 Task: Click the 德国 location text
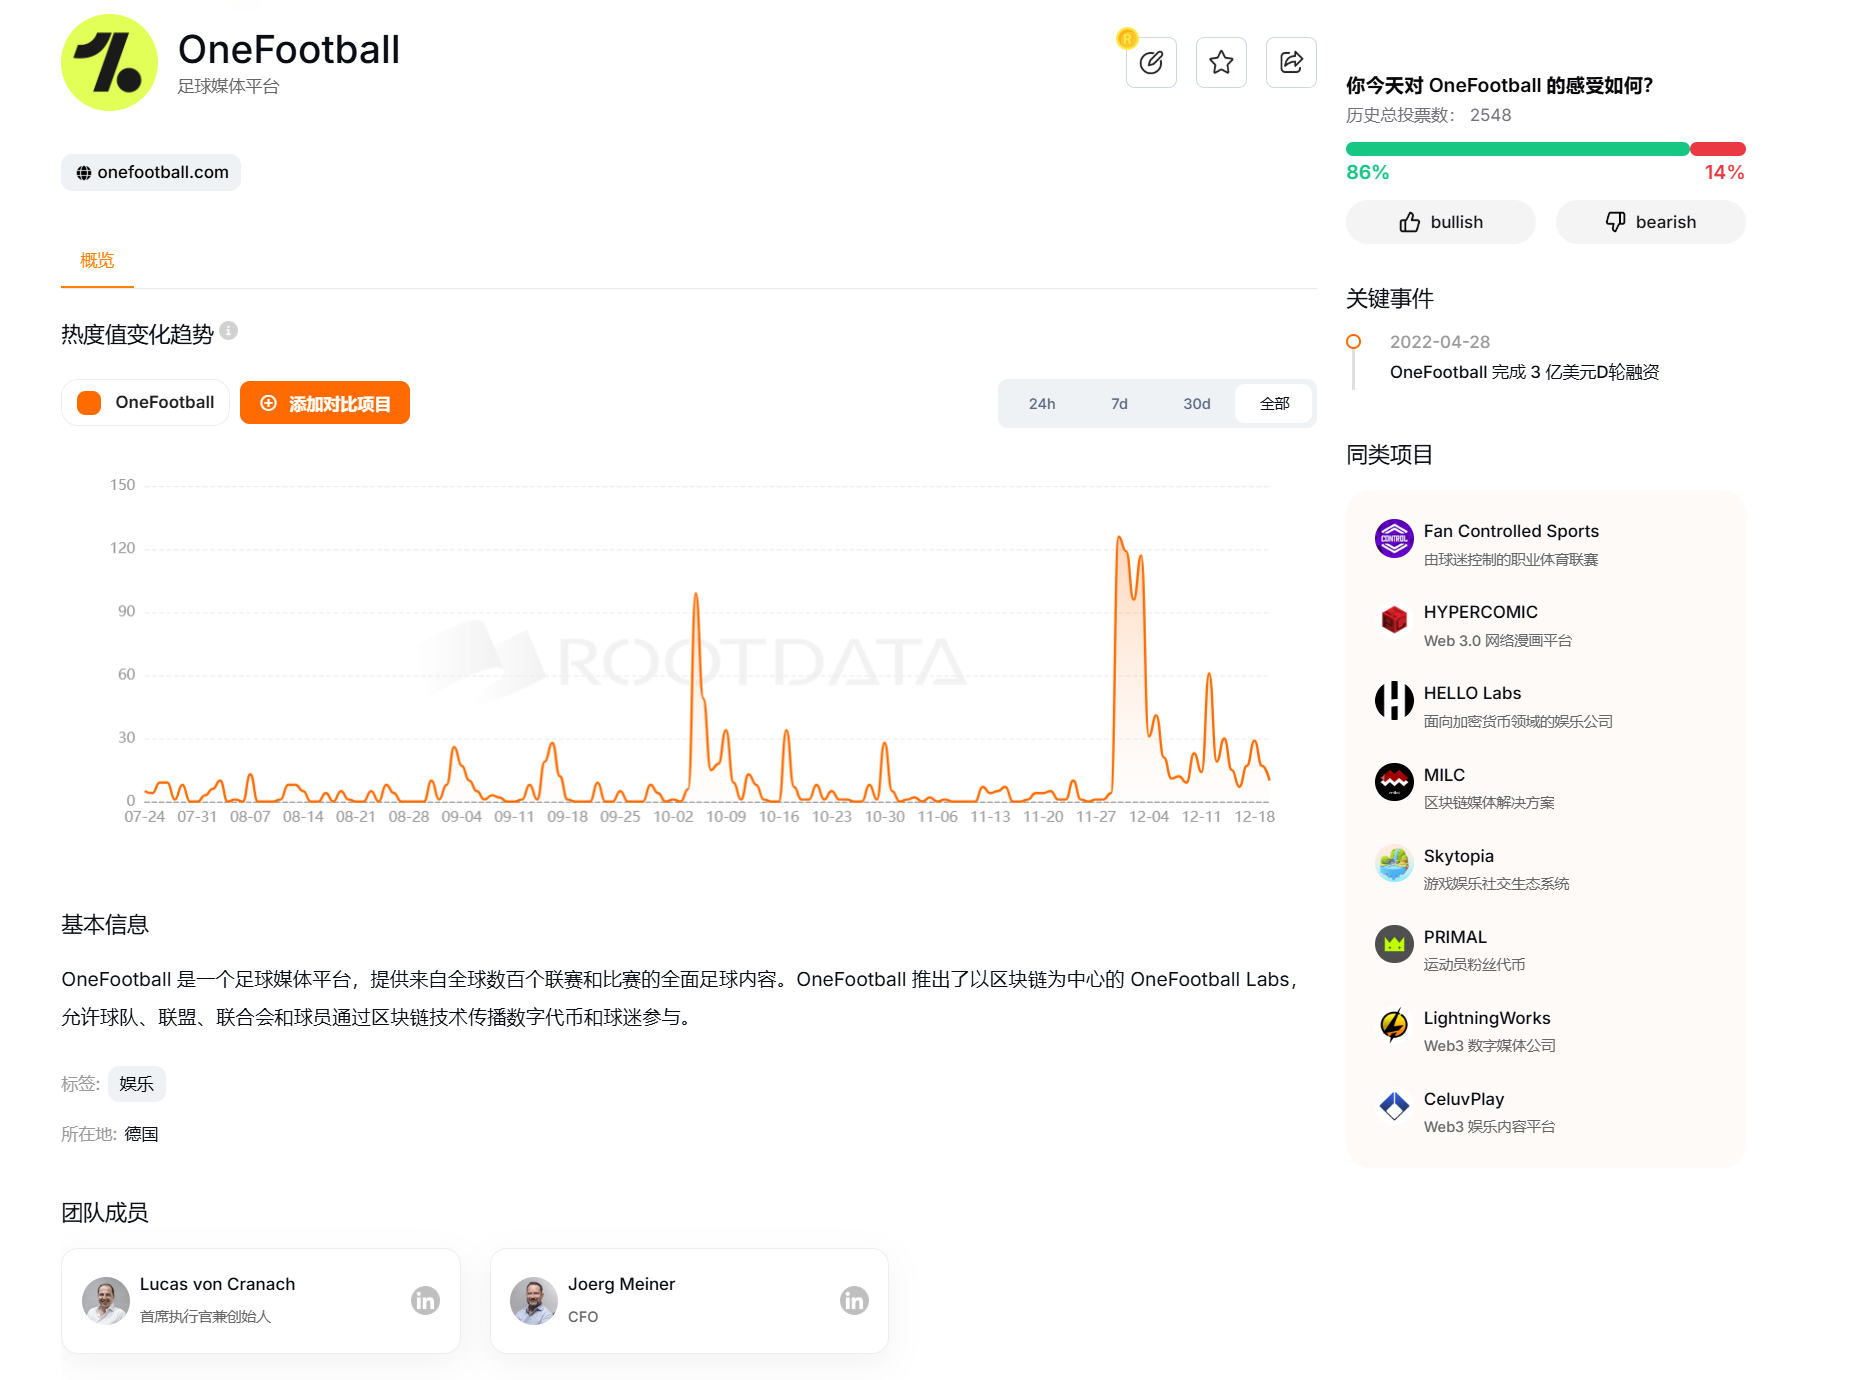(x=141, y=1134)
